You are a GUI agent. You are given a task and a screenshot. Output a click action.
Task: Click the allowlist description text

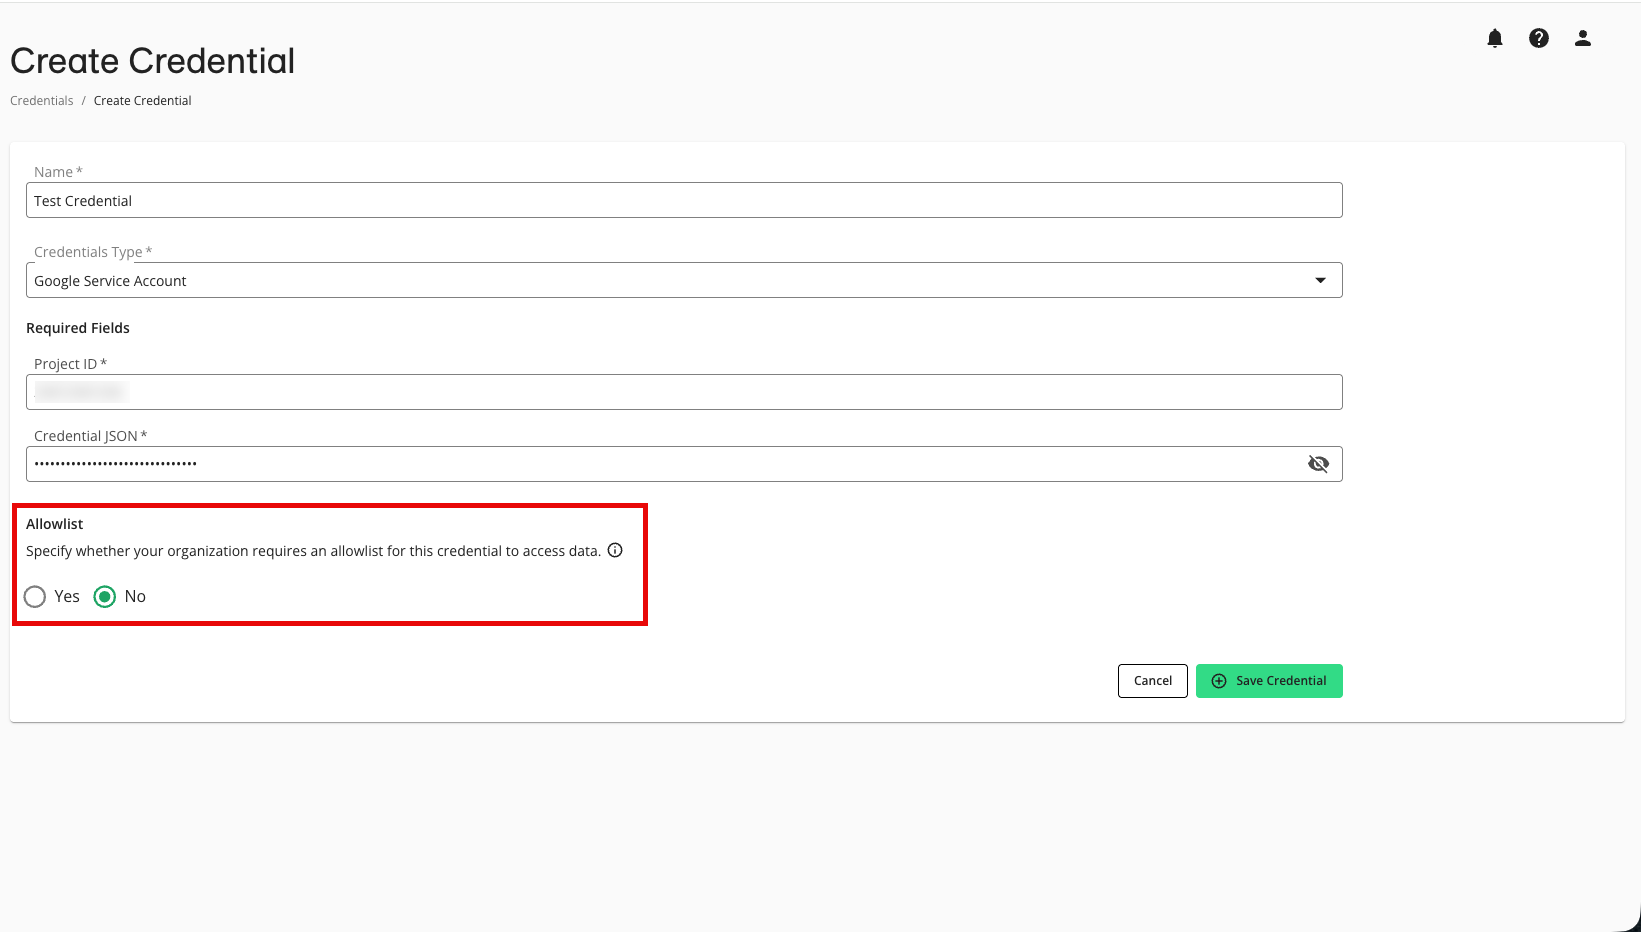click(x=313, y=551)
